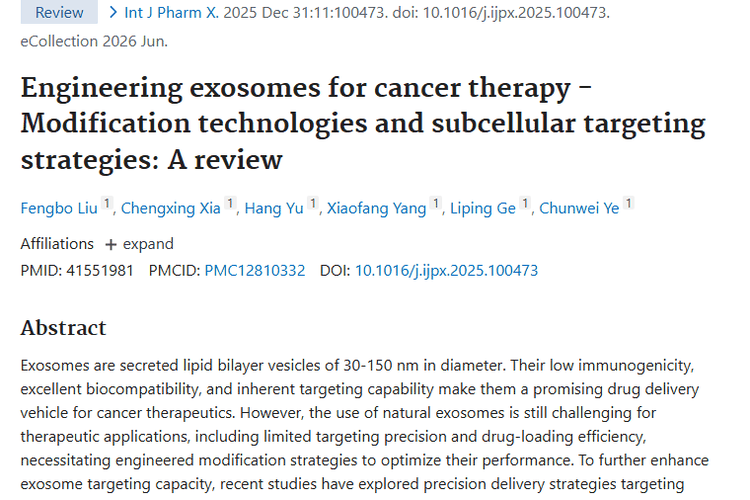Click affiliation superscript 1 after Xiaofang Yang
This screenshot has width=750, height=500.
point(436,204)
